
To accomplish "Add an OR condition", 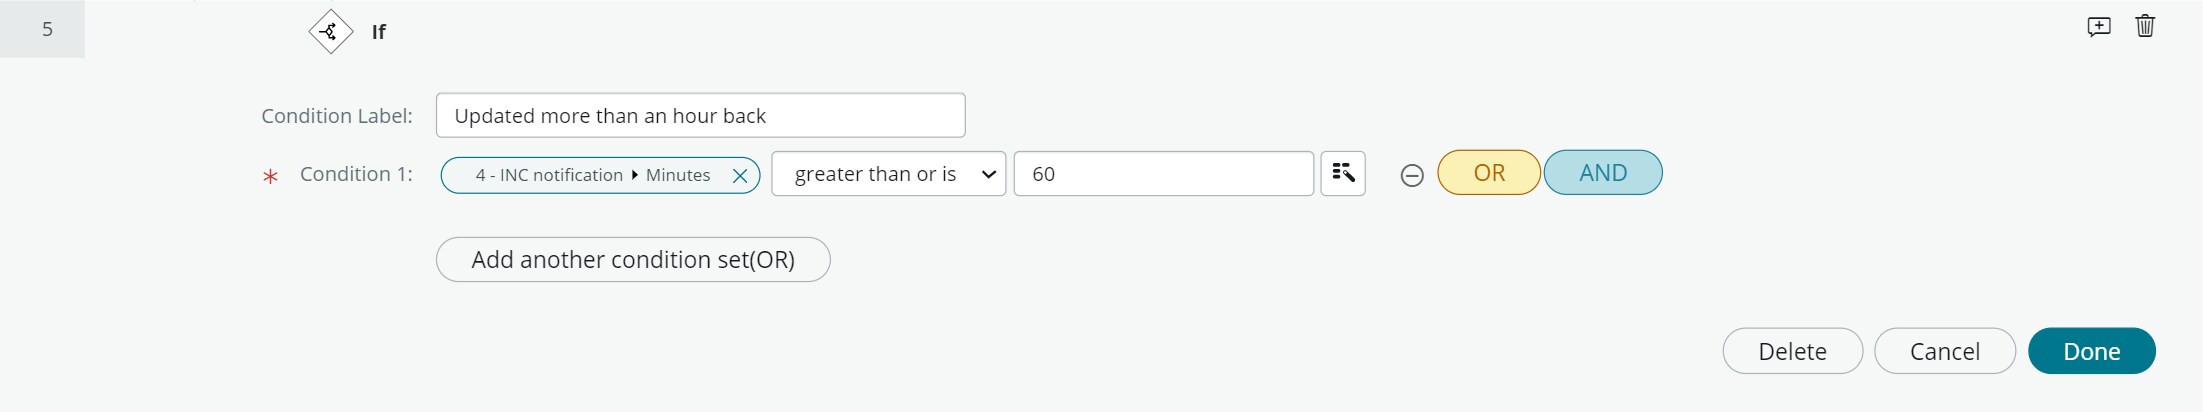I will click(x=1489, y=173).
